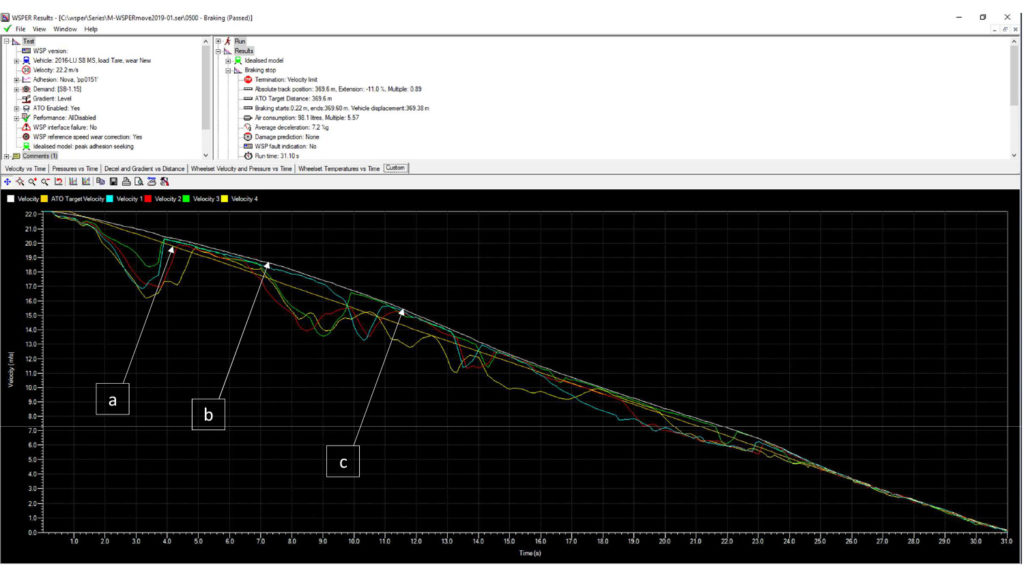Switch to Velocity vs Time tab
The image size is (1024, 577).
25,168
